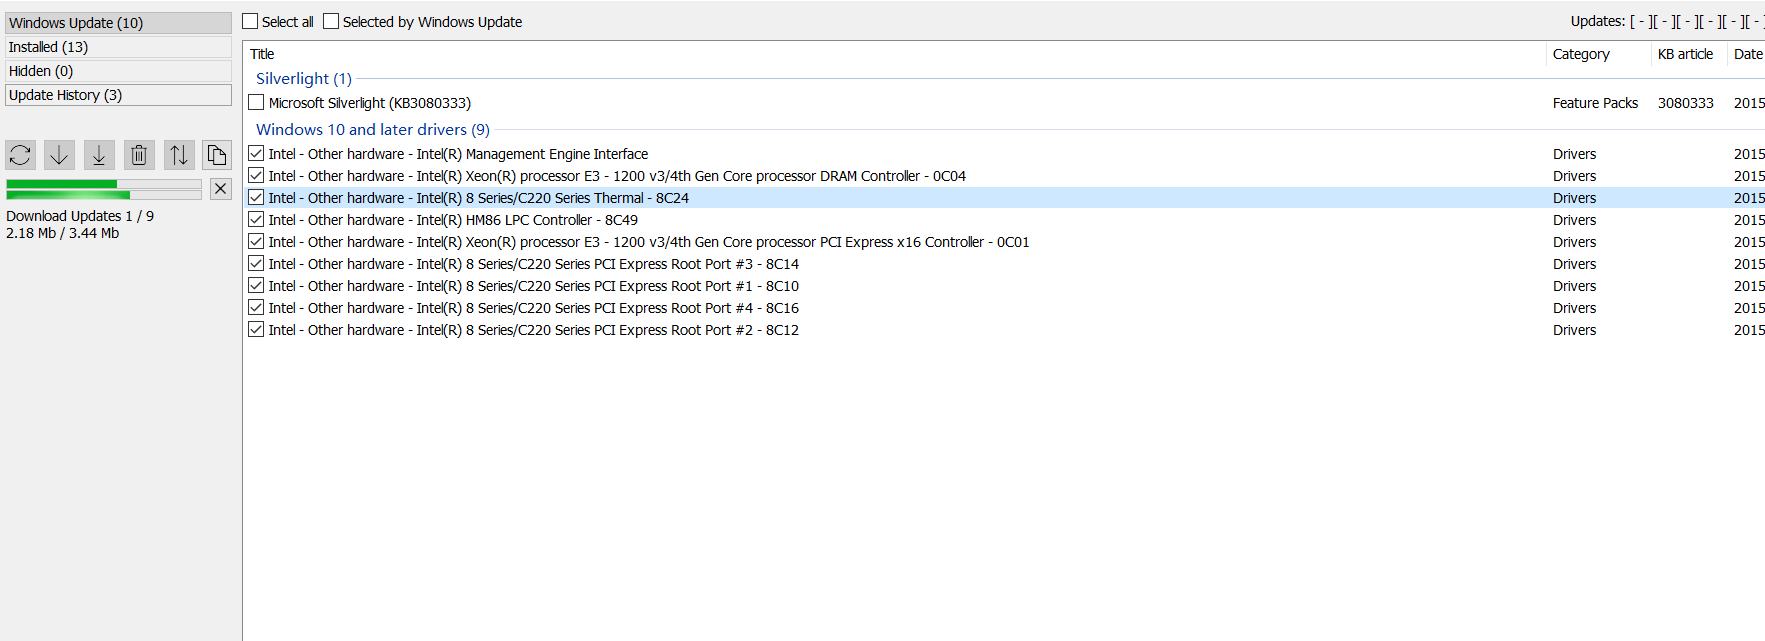Click the refresh check-for-updates icon
Screen dimensions: 1765x641
coord(20,155)
